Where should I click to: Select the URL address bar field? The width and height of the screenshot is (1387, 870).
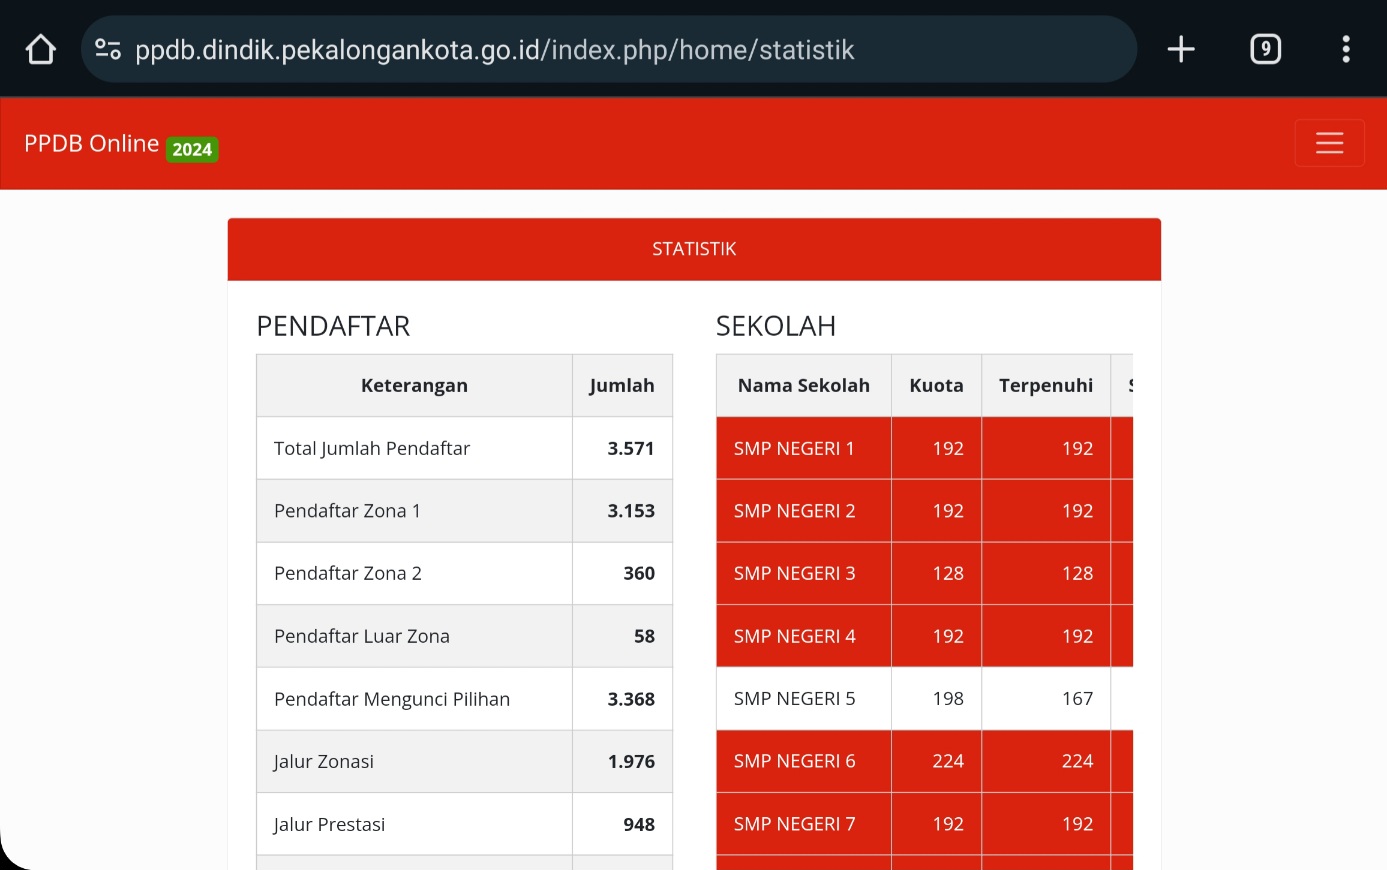[x=609, y=49]
